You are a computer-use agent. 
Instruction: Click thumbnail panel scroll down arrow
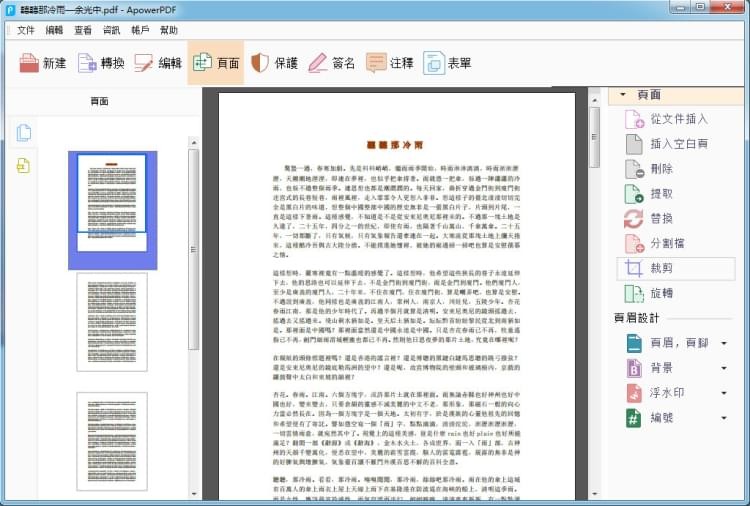click(x=194, y=494)
